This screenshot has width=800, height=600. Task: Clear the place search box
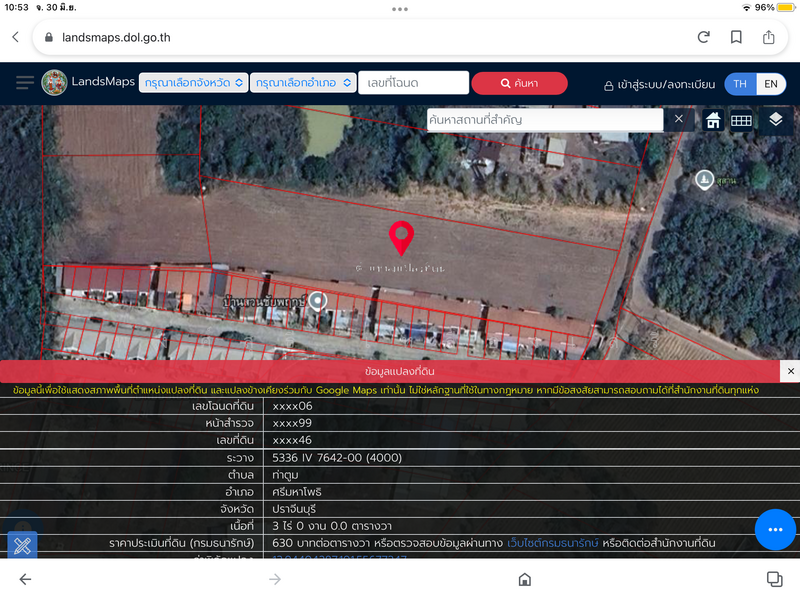pyautogui.click(x=678, y=119)
